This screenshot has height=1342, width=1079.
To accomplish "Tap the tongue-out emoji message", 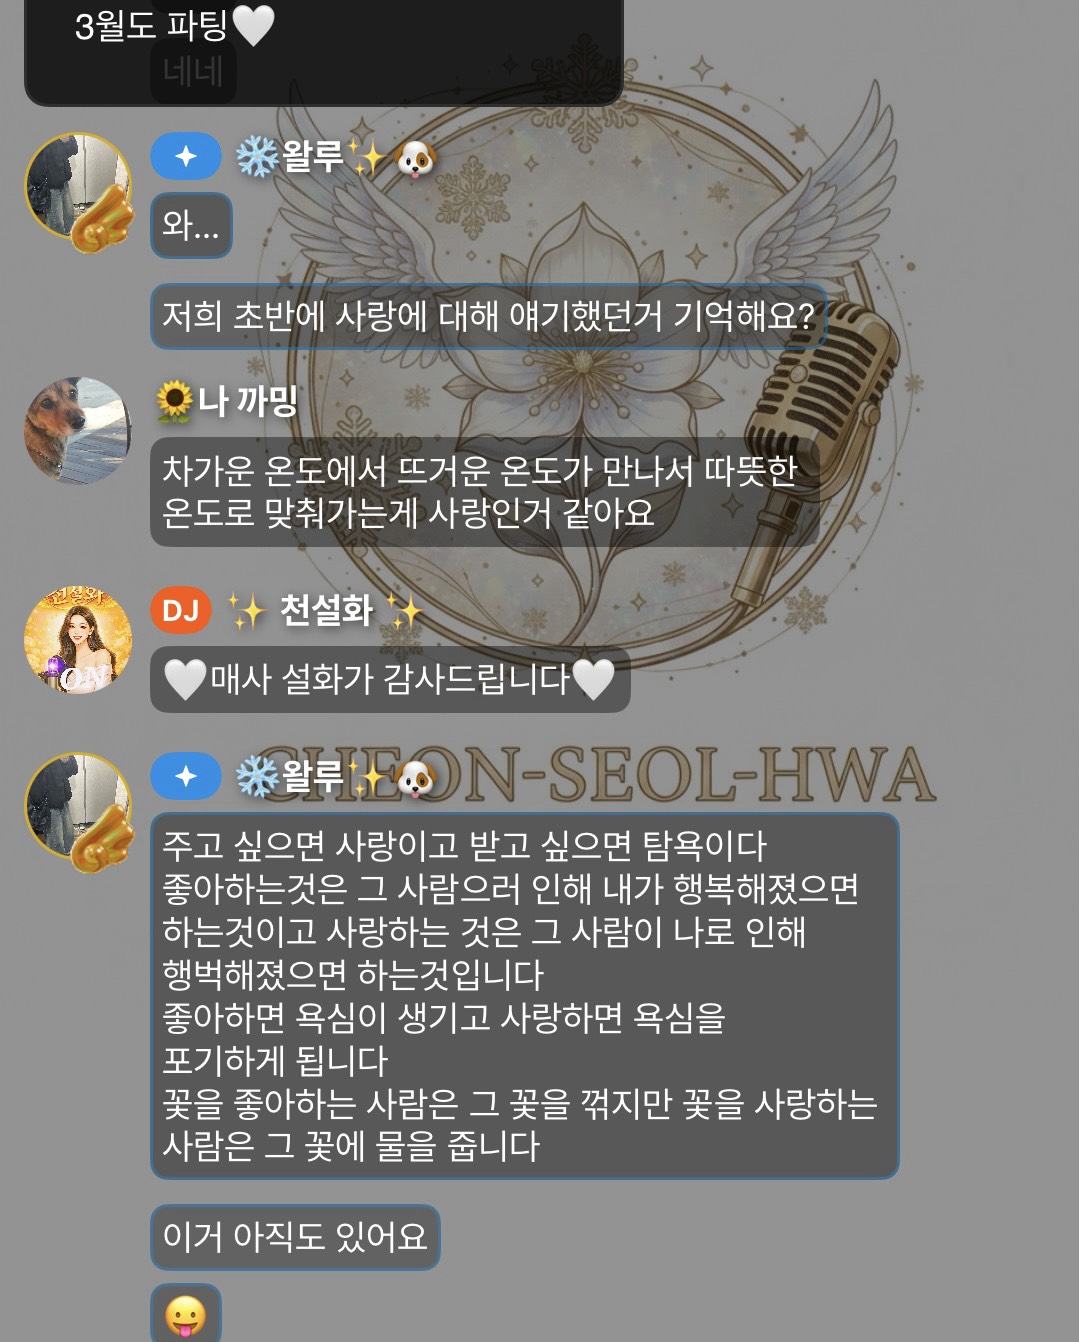I will click(x=186, y=1314).
